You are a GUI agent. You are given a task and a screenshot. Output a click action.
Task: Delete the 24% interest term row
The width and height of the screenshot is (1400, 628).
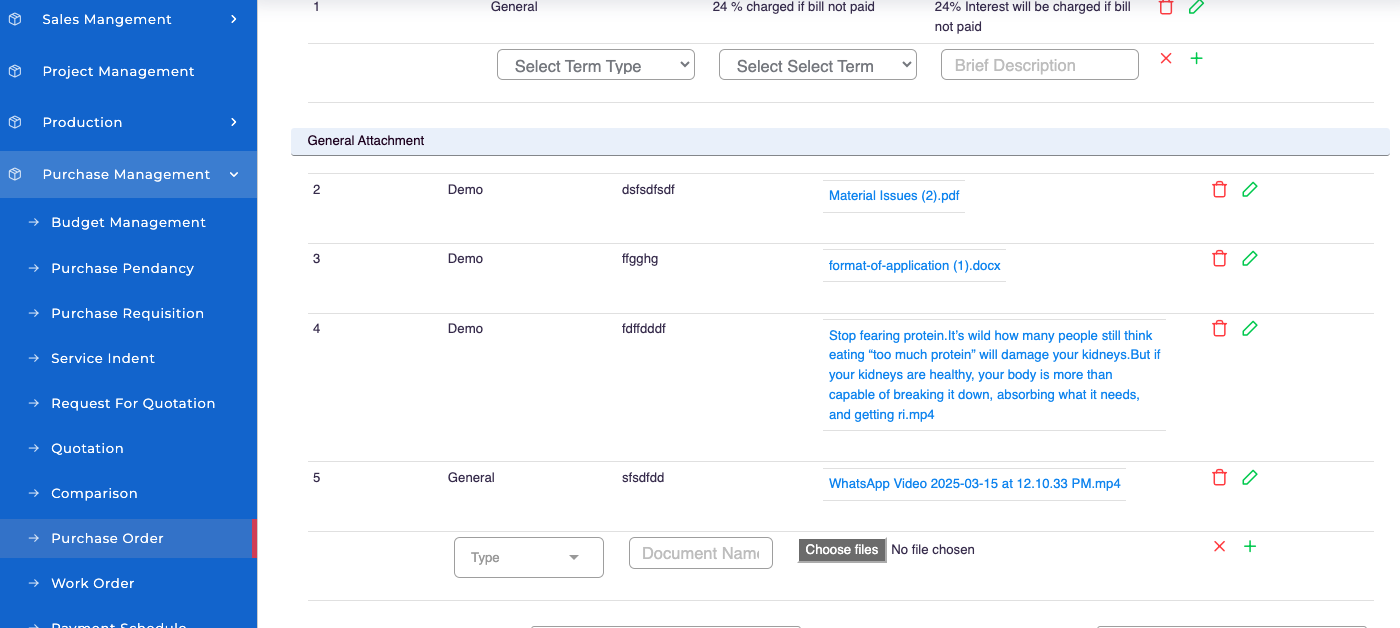point(1166,8)
